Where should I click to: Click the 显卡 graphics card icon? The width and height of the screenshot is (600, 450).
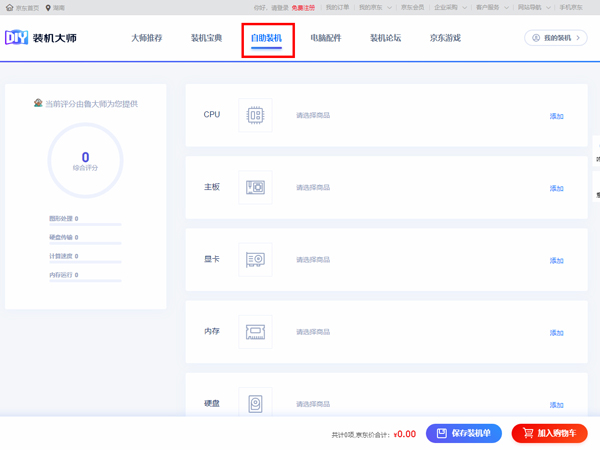pos(255,260)
